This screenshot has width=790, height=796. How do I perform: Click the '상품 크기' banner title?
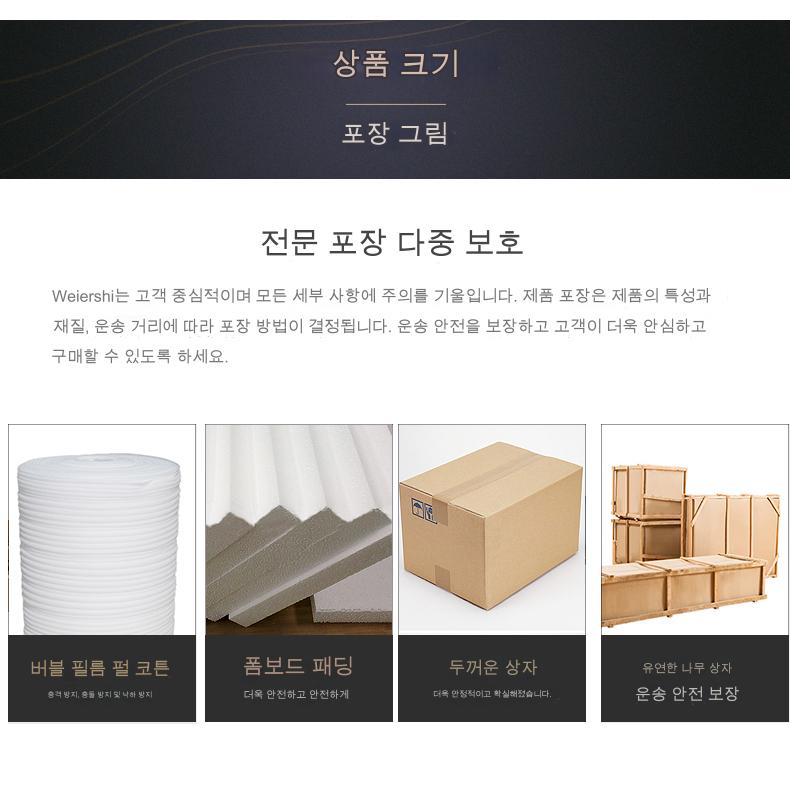coord(396,63)
